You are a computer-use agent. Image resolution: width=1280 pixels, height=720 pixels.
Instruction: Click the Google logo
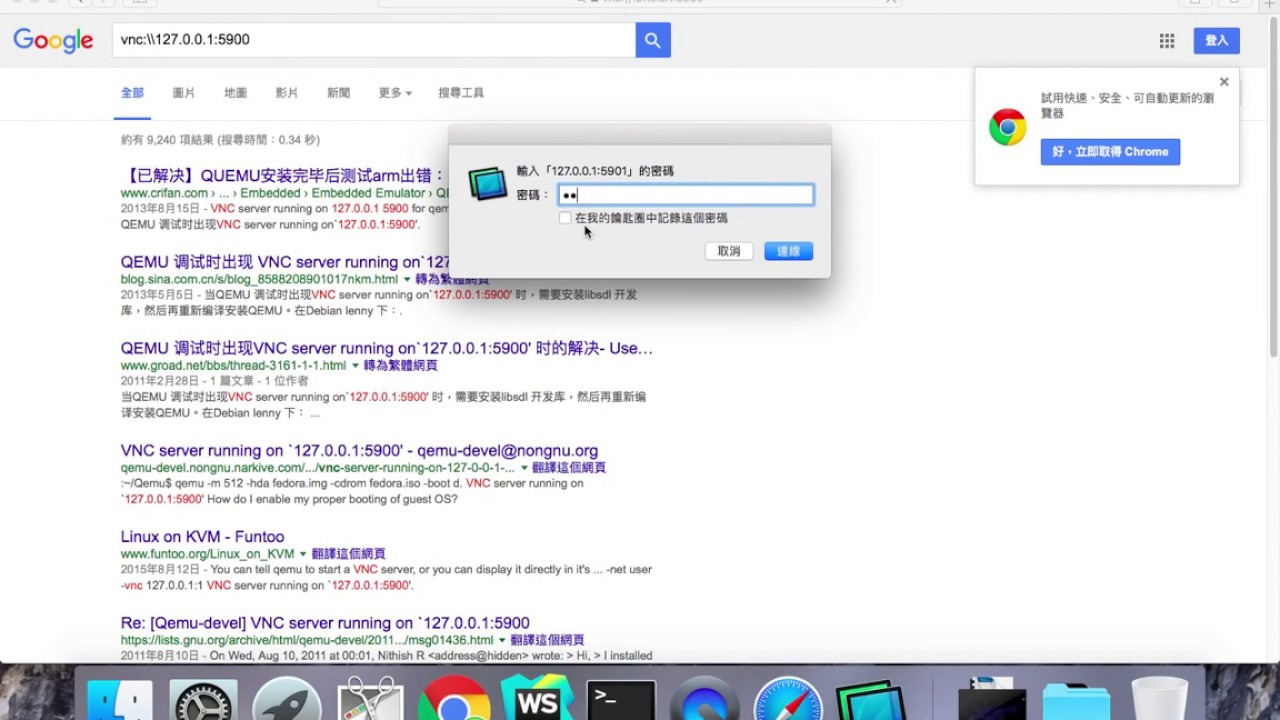click(53, 41)
